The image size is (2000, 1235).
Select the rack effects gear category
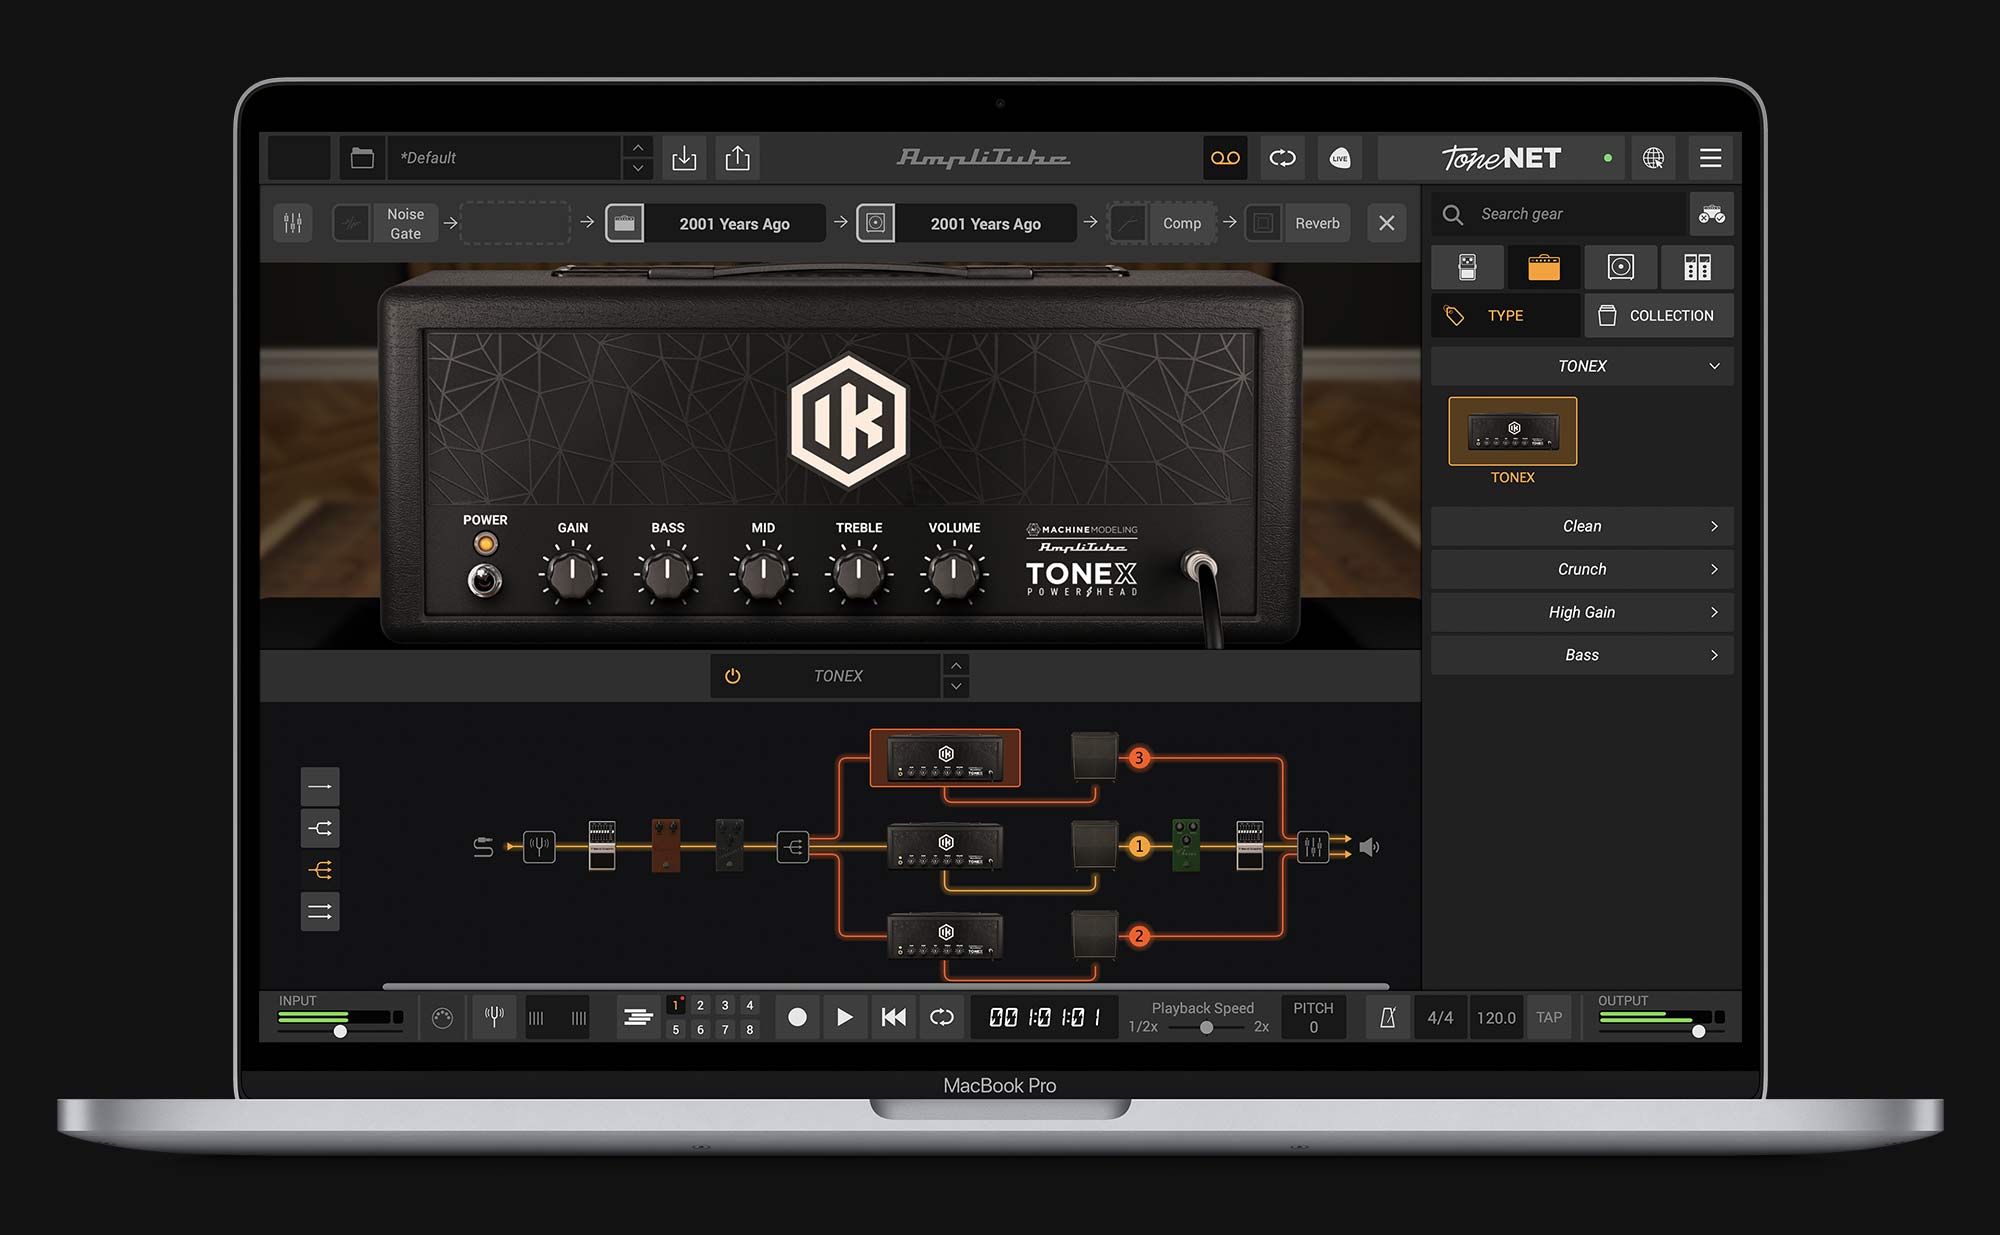point(1697,267)
